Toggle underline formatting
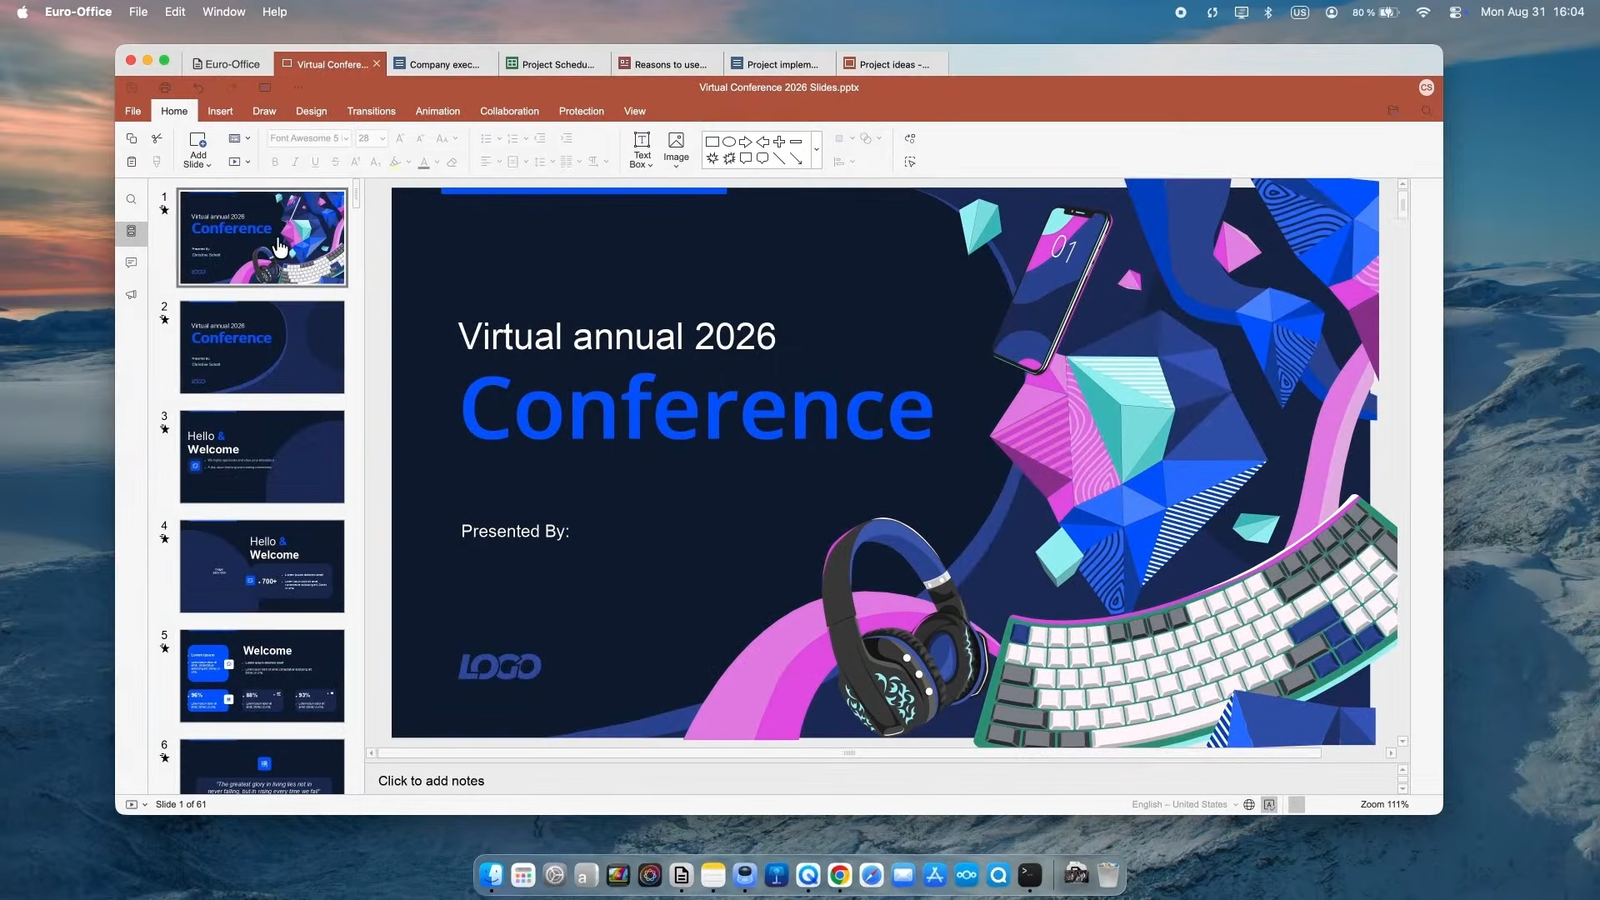 (x=315, y=162)
